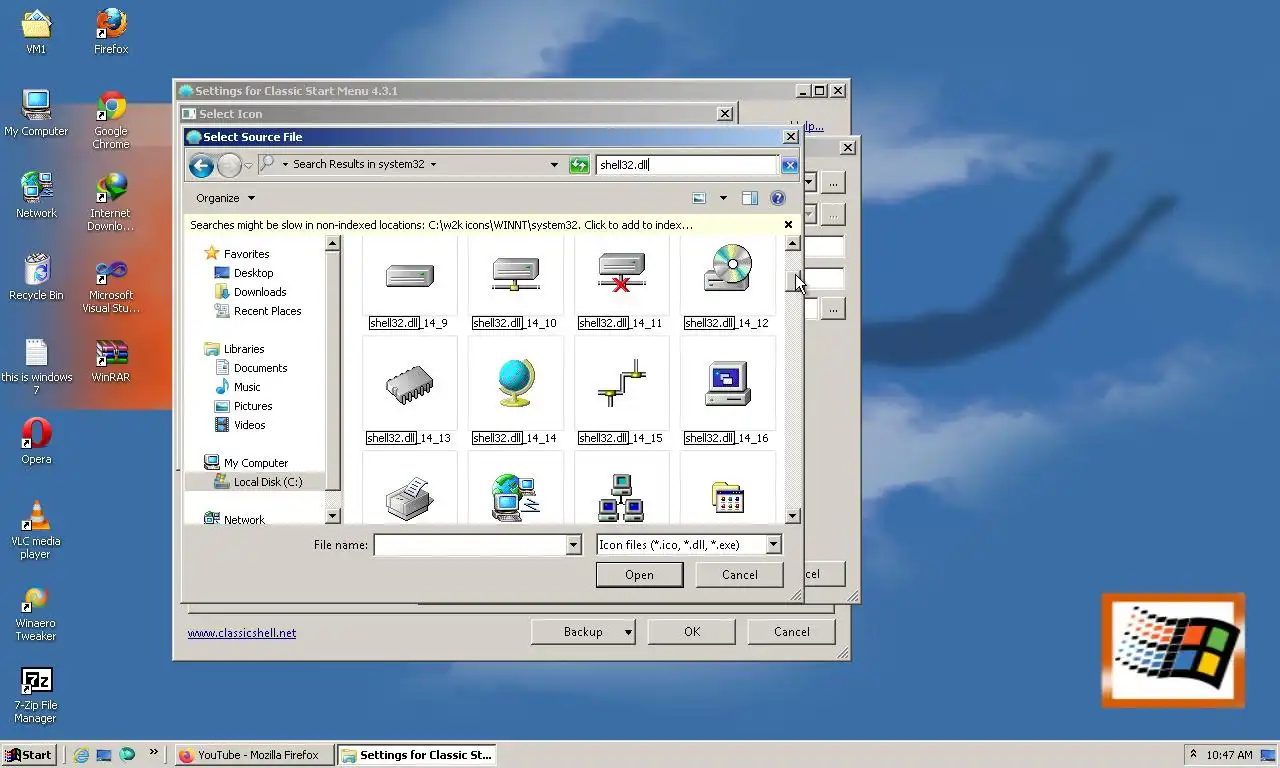1280x768 pixels.
Task: Click the shell32.dll search box
Action: [x=687, y=165]
